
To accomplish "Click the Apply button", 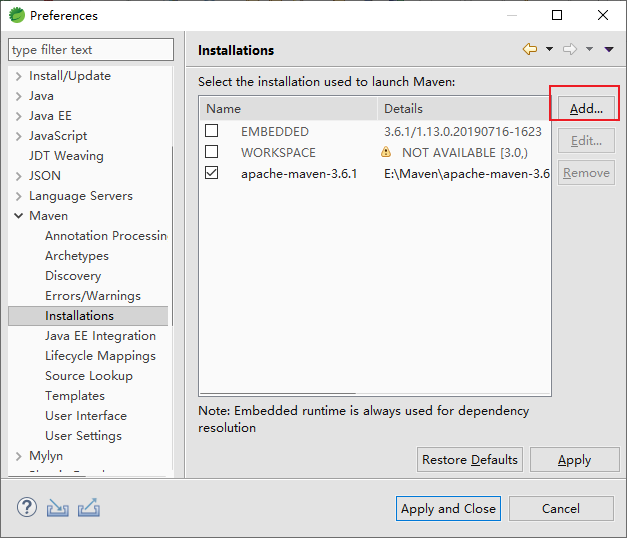I will click(574, 460).
